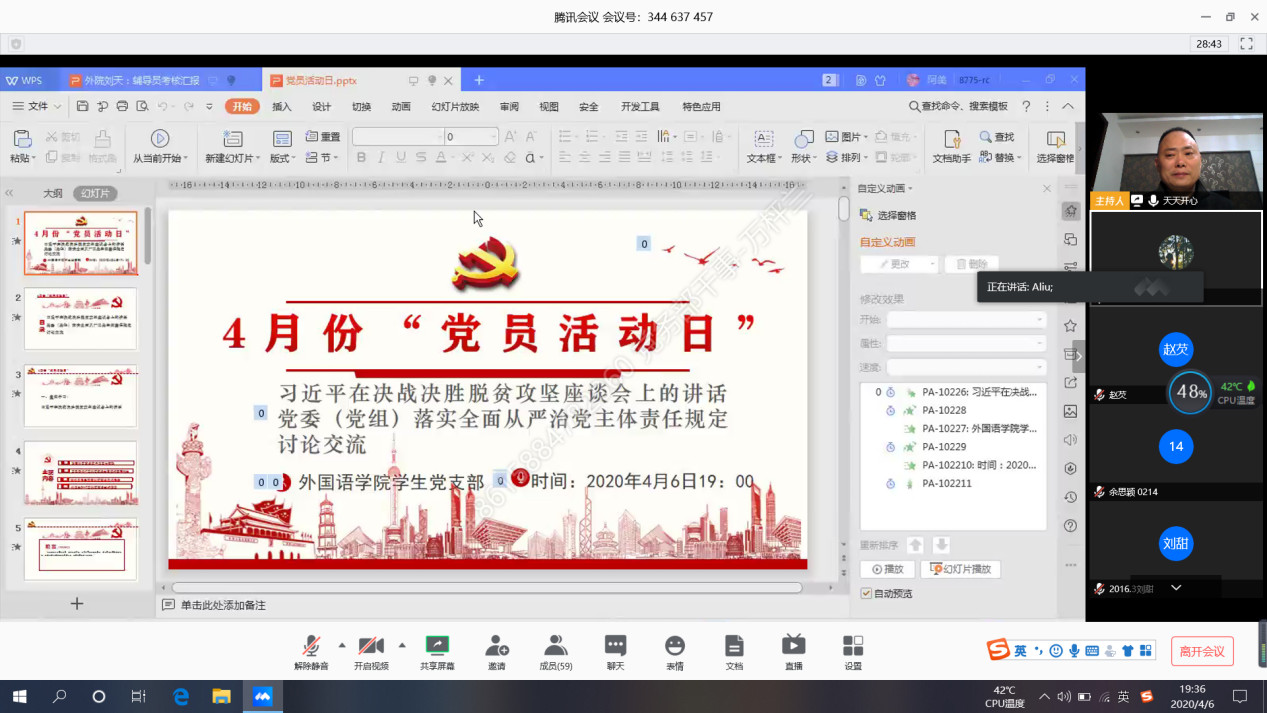Screen dimensions: 1267x713
Task: Click the 离开会议 leave meeting button
Action: 1202,651
